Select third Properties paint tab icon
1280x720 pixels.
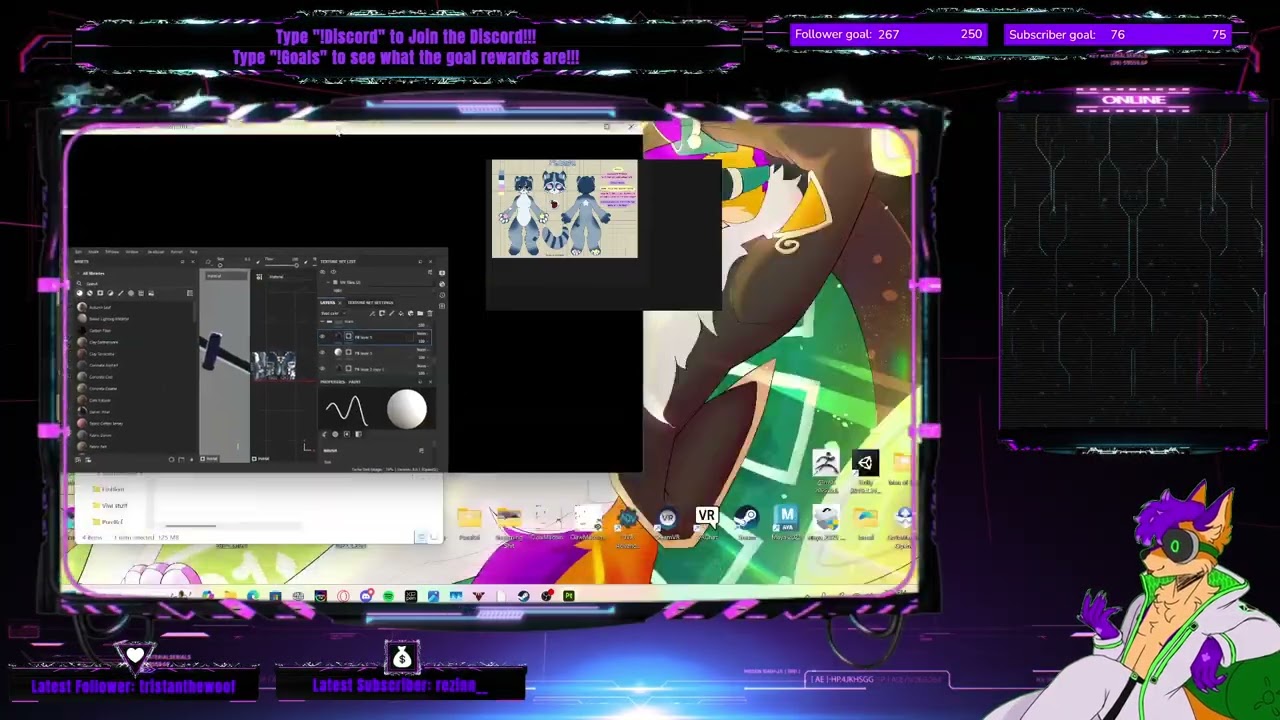coord(347,434)
